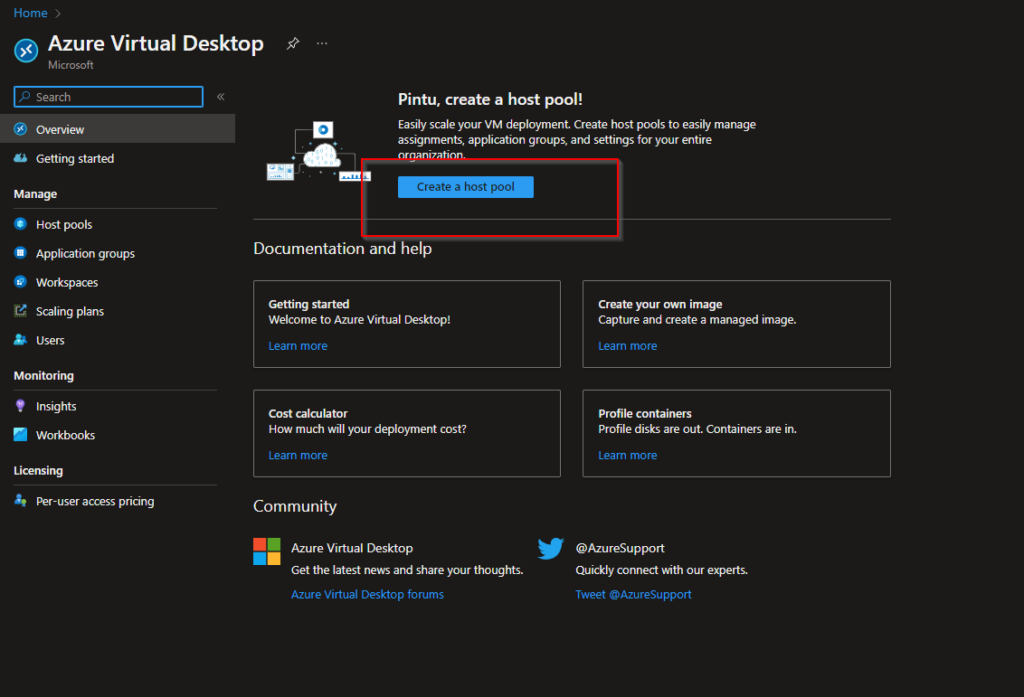Click the Documentation and help heading
The height and width of the screenshot is (697, 1024).
(342, 249)
